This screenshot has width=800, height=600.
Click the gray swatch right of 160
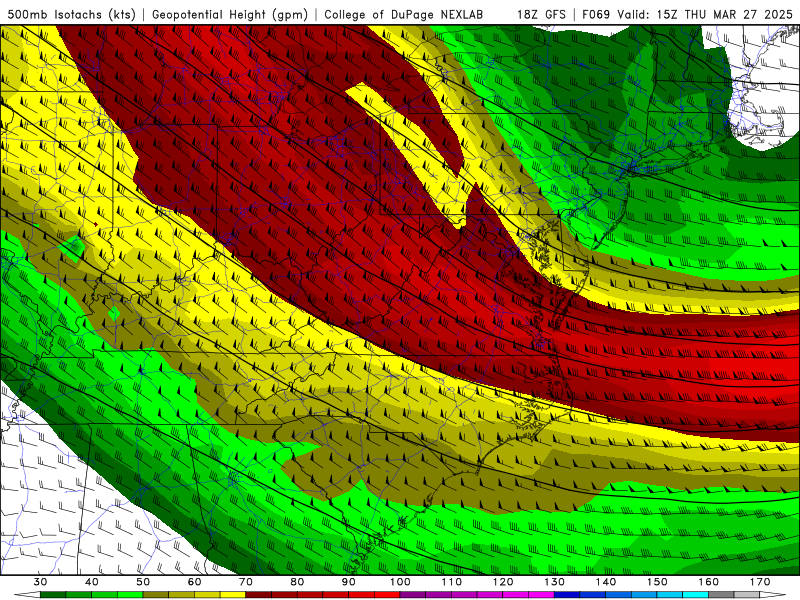point(721,596)
